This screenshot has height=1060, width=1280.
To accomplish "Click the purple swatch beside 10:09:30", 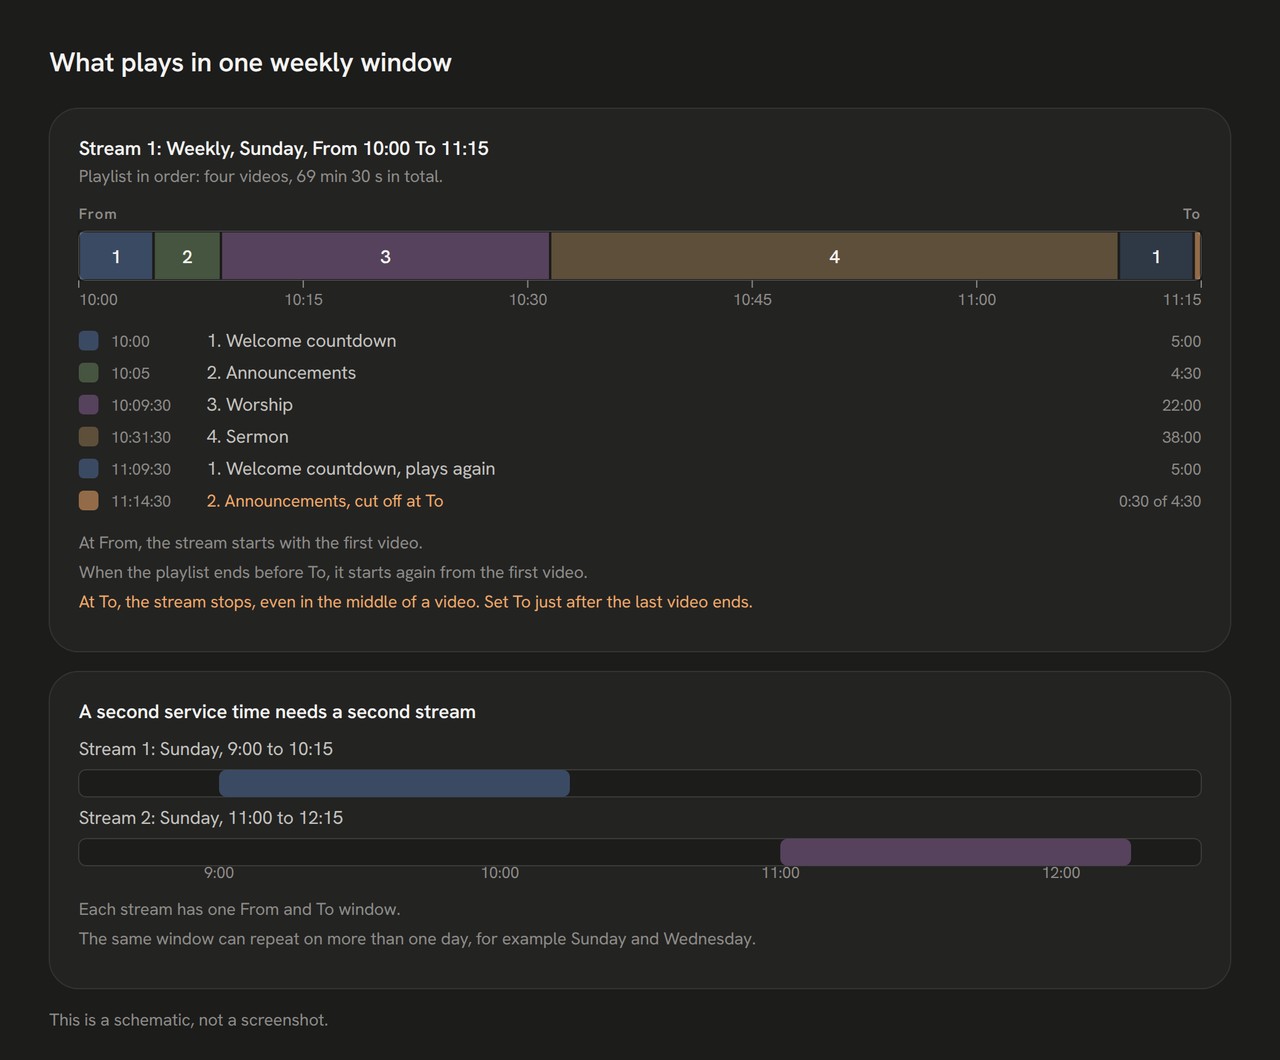I will (89, 405).
